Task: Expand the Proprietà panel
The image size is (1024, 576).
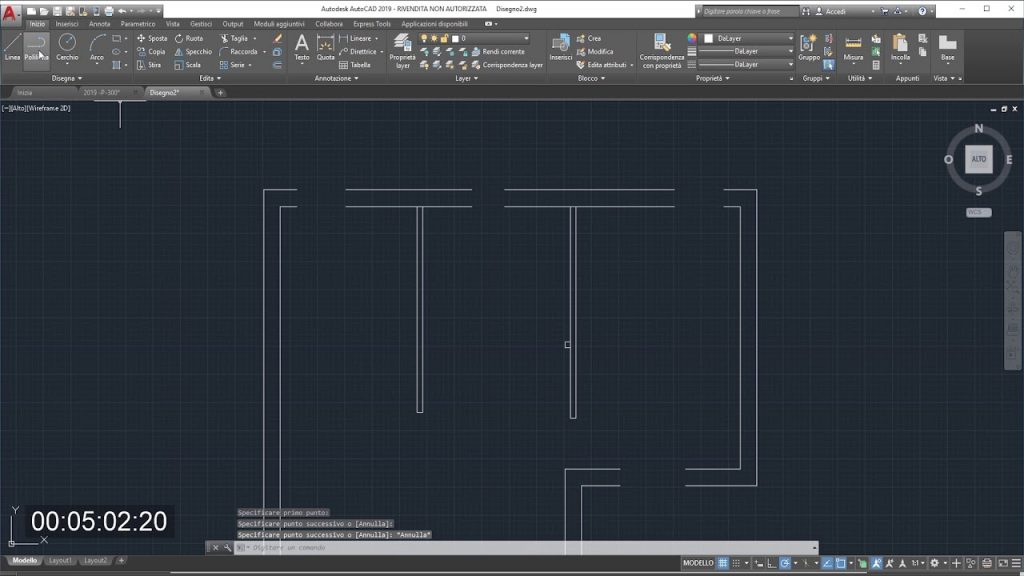Action: click(712, 78)
